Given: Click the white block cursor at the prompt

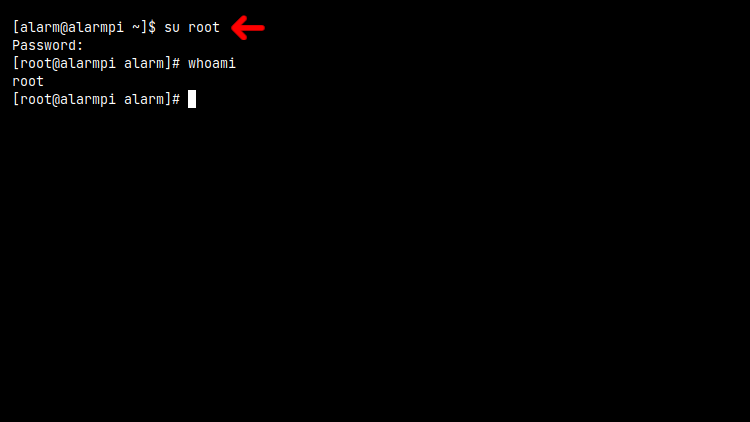Looking at the screenshot, I should point(192,99).
